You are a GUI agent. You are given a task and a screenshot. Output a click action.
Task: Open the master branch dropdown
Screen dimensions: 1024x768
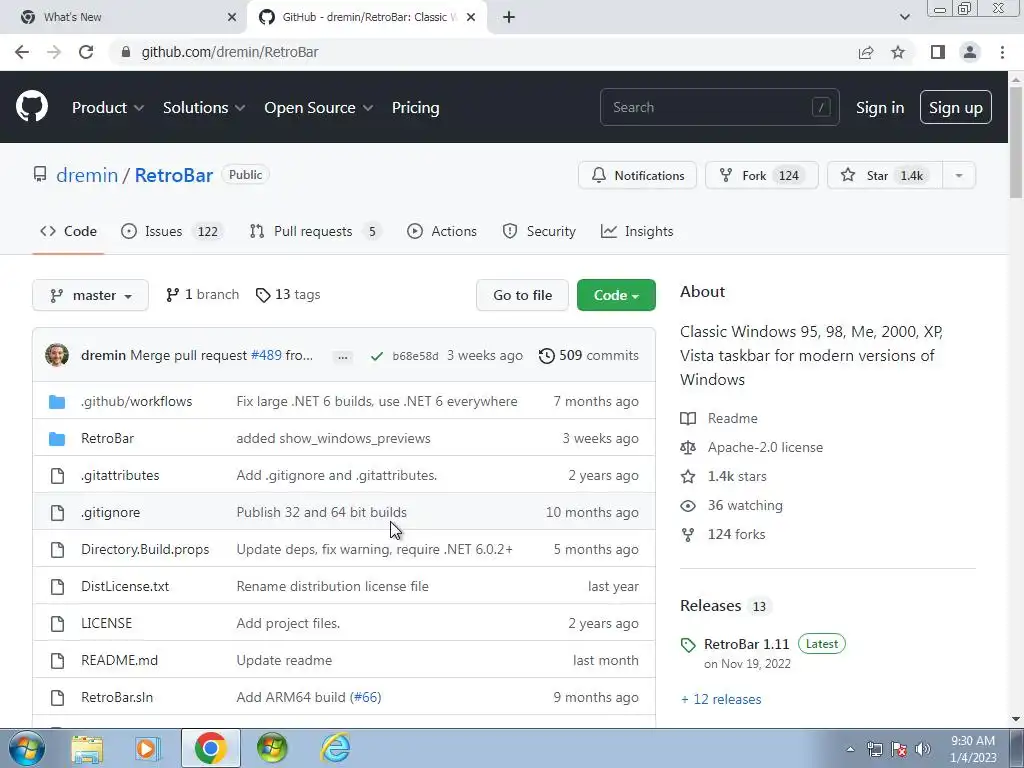90,295
